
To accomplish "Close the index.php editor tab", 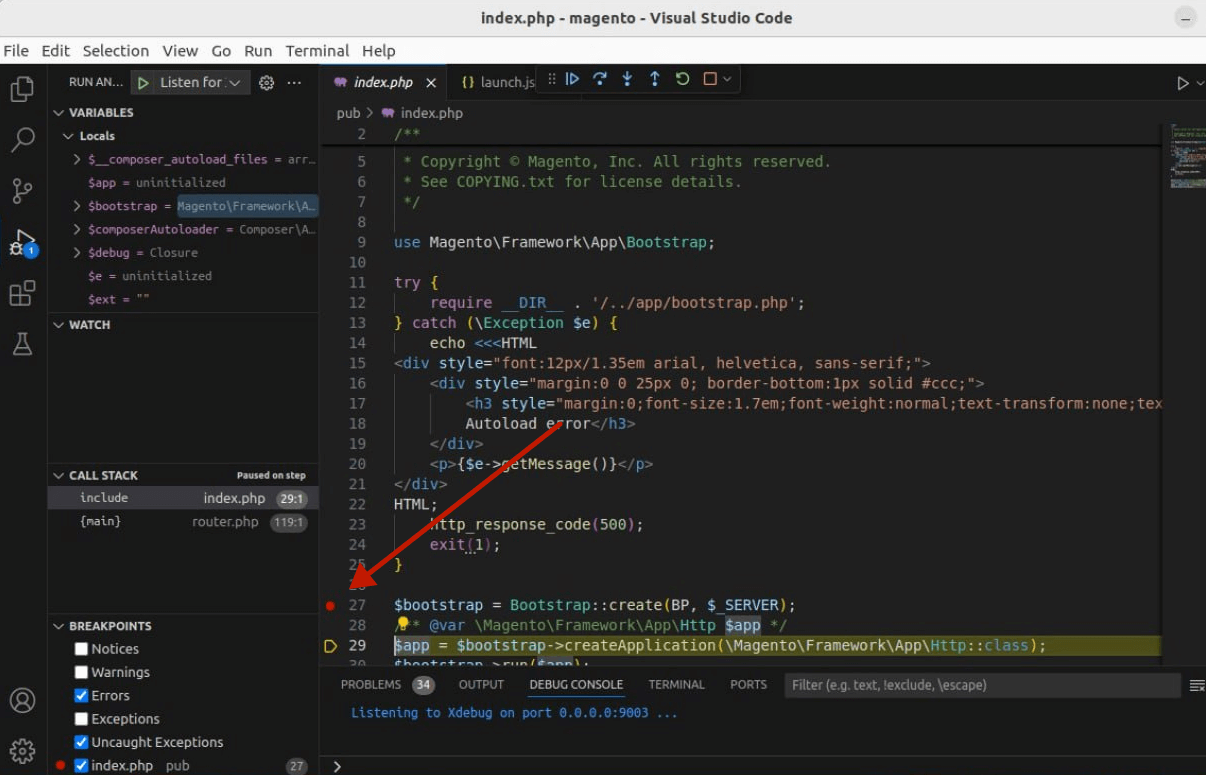I will pyautogui.click(x=431, y=83).
